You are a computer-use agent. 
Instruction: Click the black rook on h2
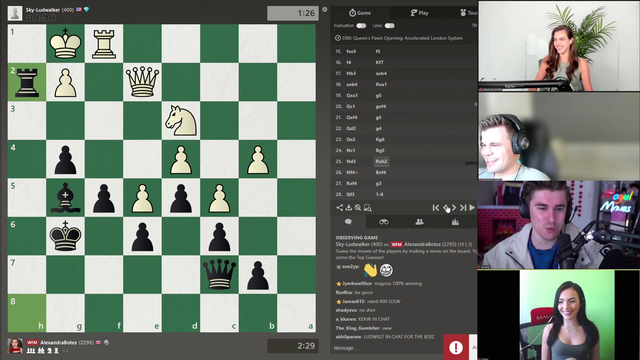[x=27, y=82]
